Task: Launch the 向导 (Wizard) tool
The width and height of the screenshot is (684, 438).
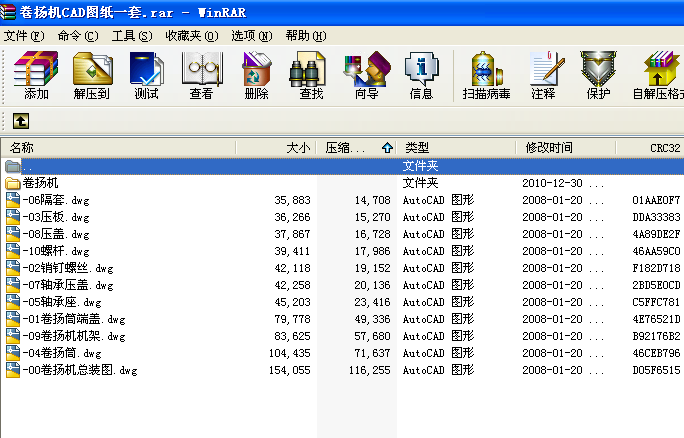Action: tap(366, 75)
